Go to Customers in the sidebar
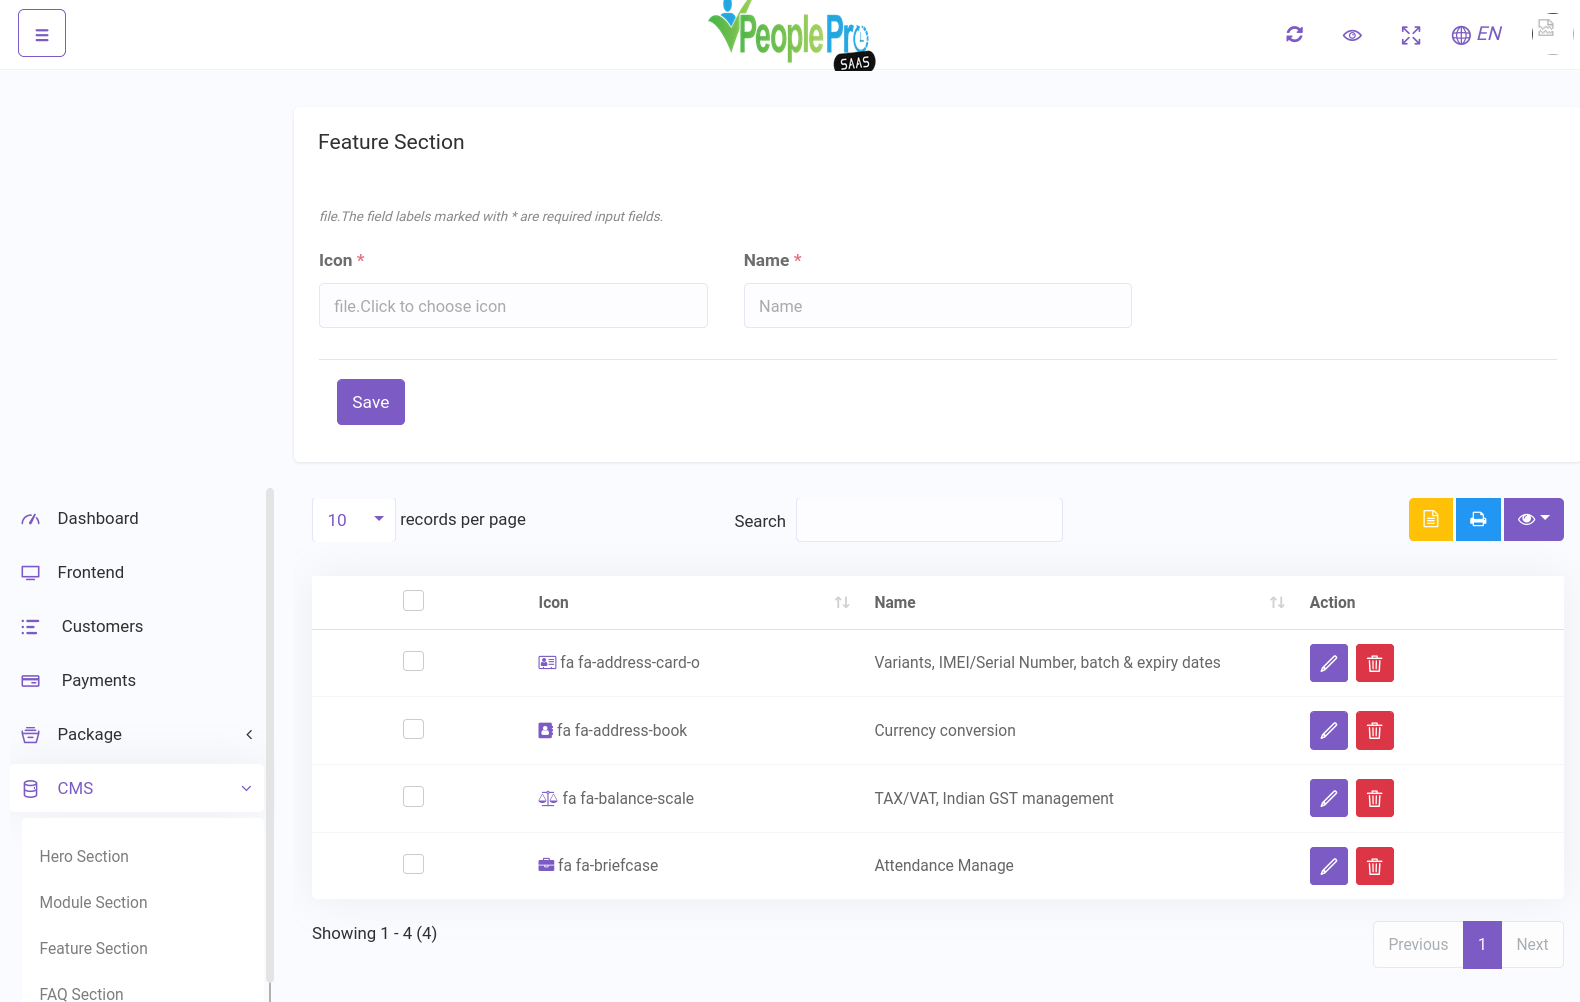 (x=102, y=627)
